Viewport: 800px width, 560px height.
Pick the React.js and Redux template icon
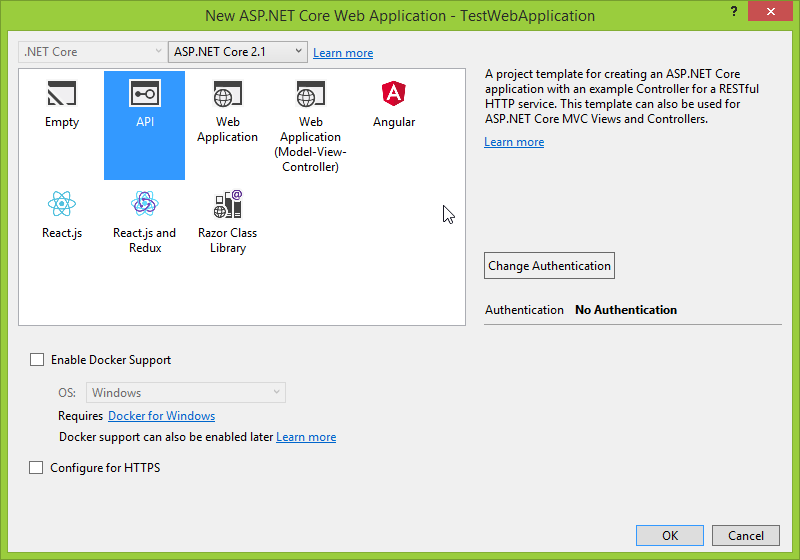[145, 204]
